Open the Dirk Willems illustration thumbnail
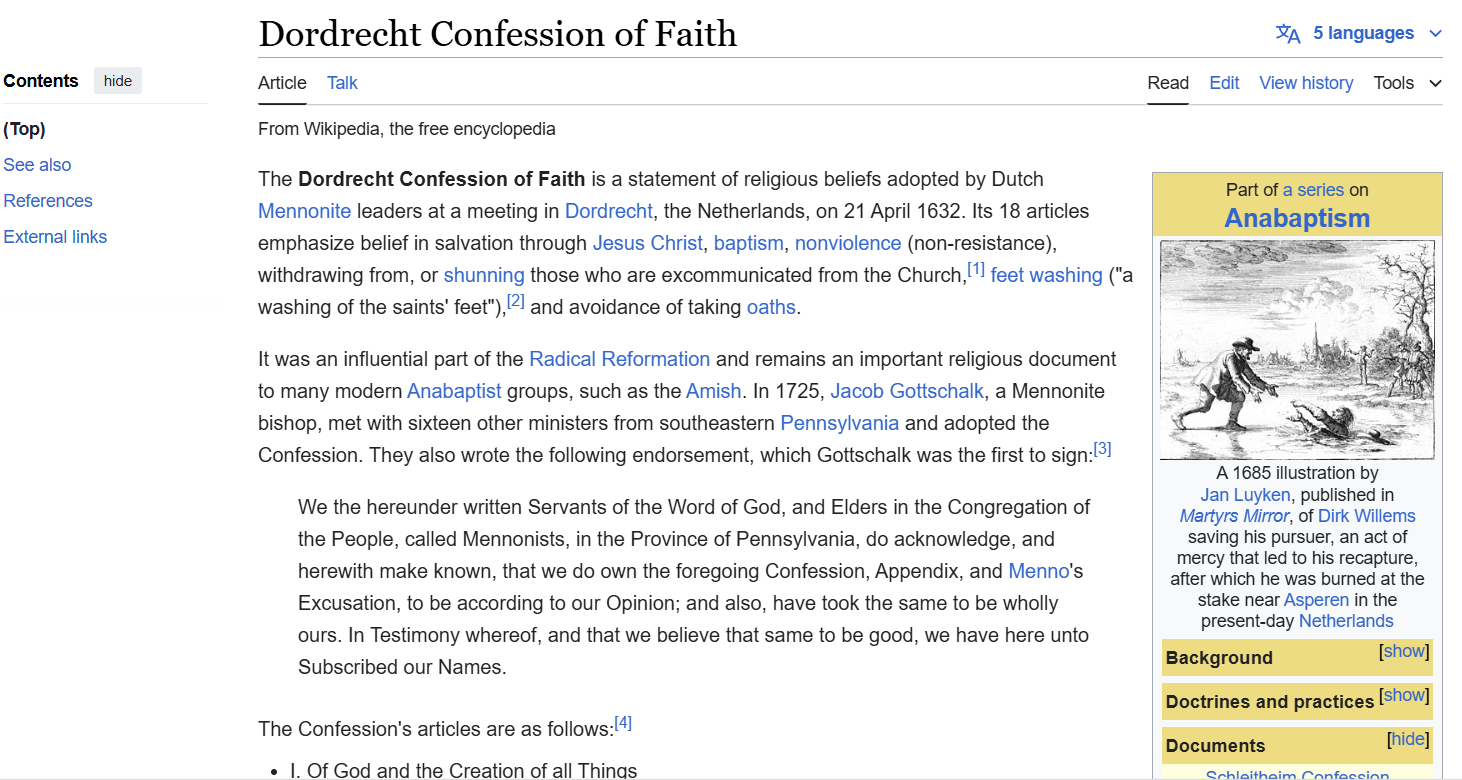The image size is (1462, 780). point(1297,349)
